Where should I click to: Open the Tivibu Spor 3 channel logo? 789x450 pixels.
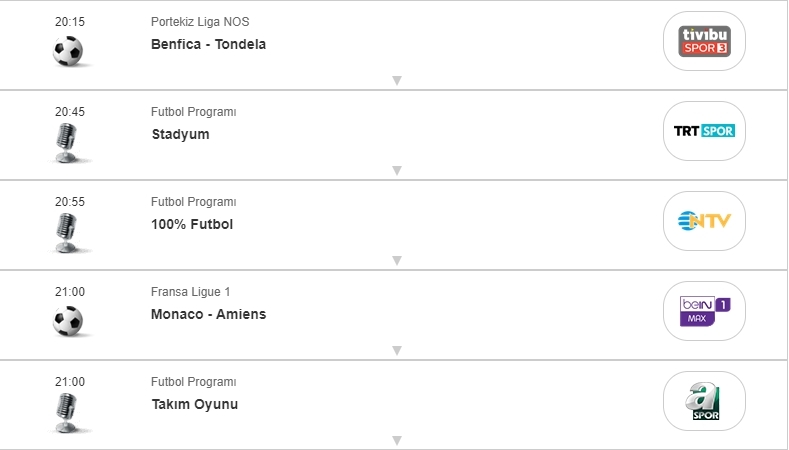[705, 41]
